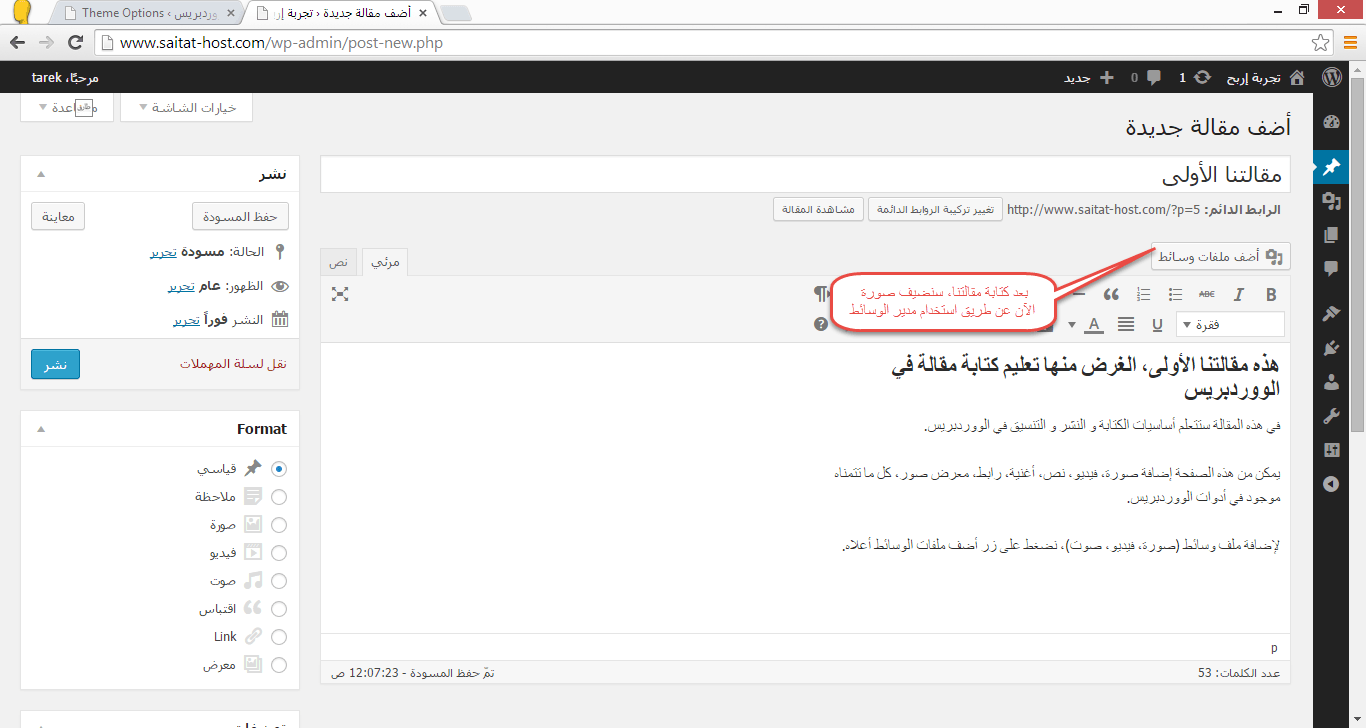Toggle distraction-free fullscreen writing mode

point(340,294)
